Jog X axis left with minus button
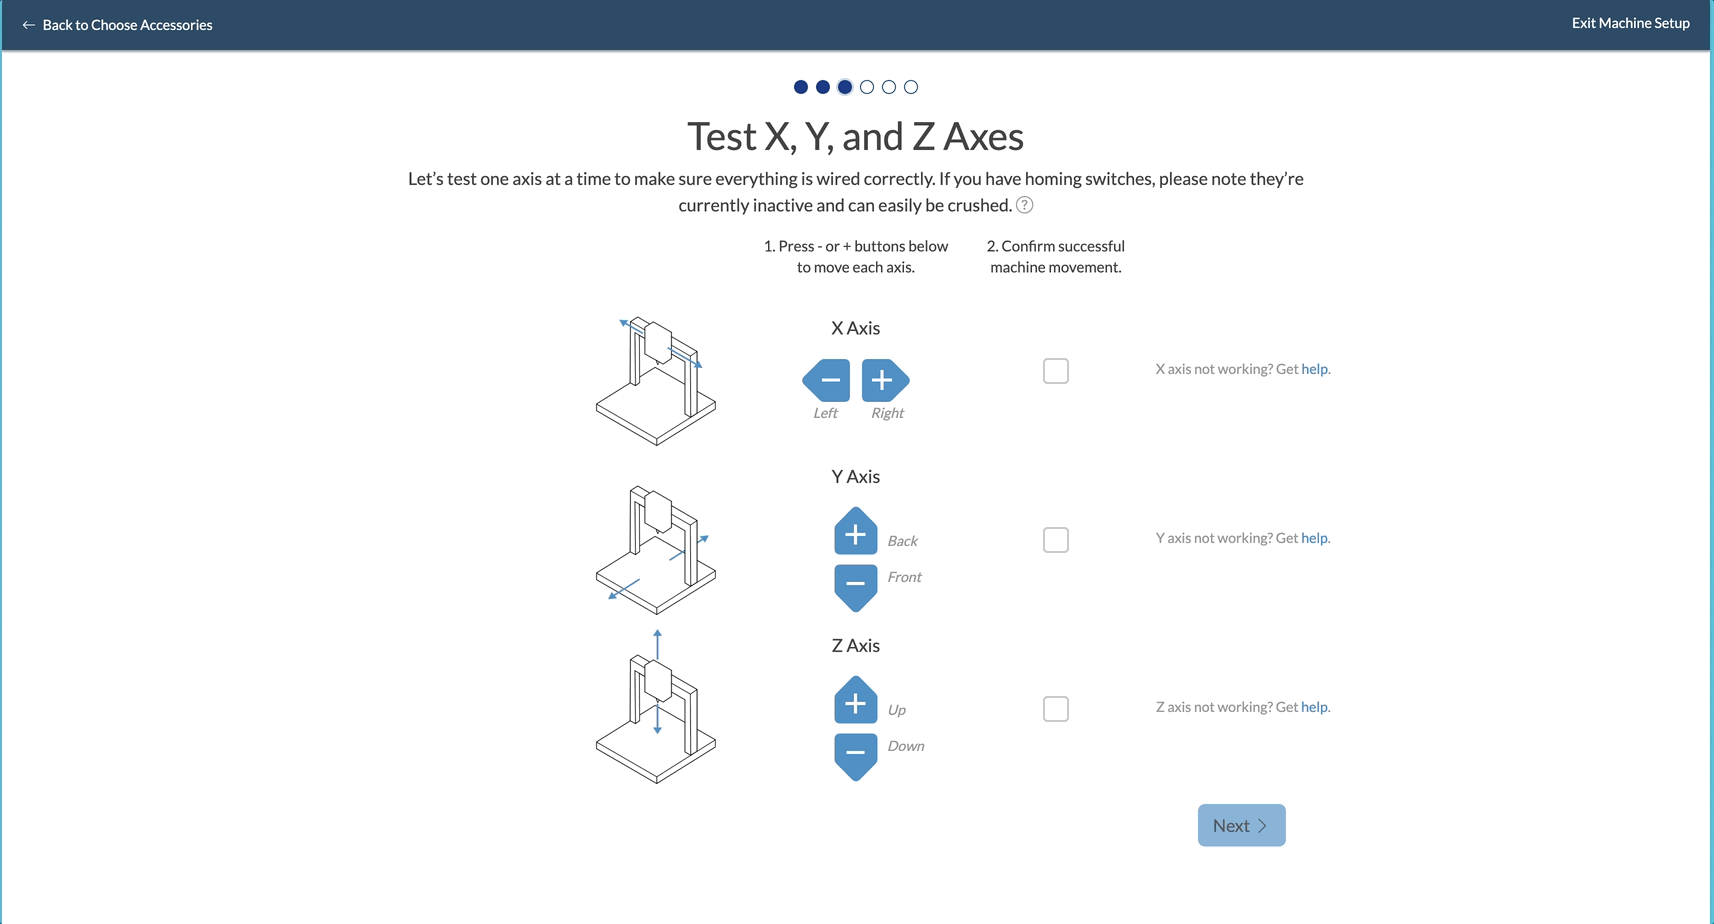The height and width of the screenshot is (924, 1714). [827, 380]
